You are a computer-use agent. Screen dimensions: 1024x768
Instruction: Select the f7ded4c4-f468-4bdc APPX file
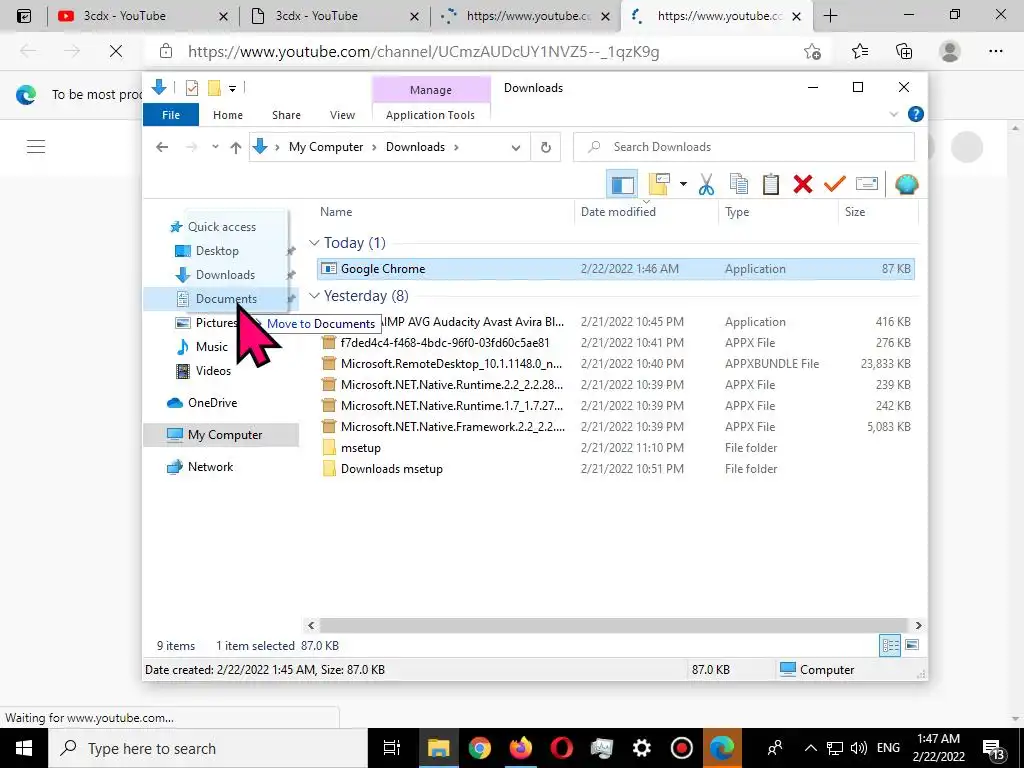coord(615,343)
